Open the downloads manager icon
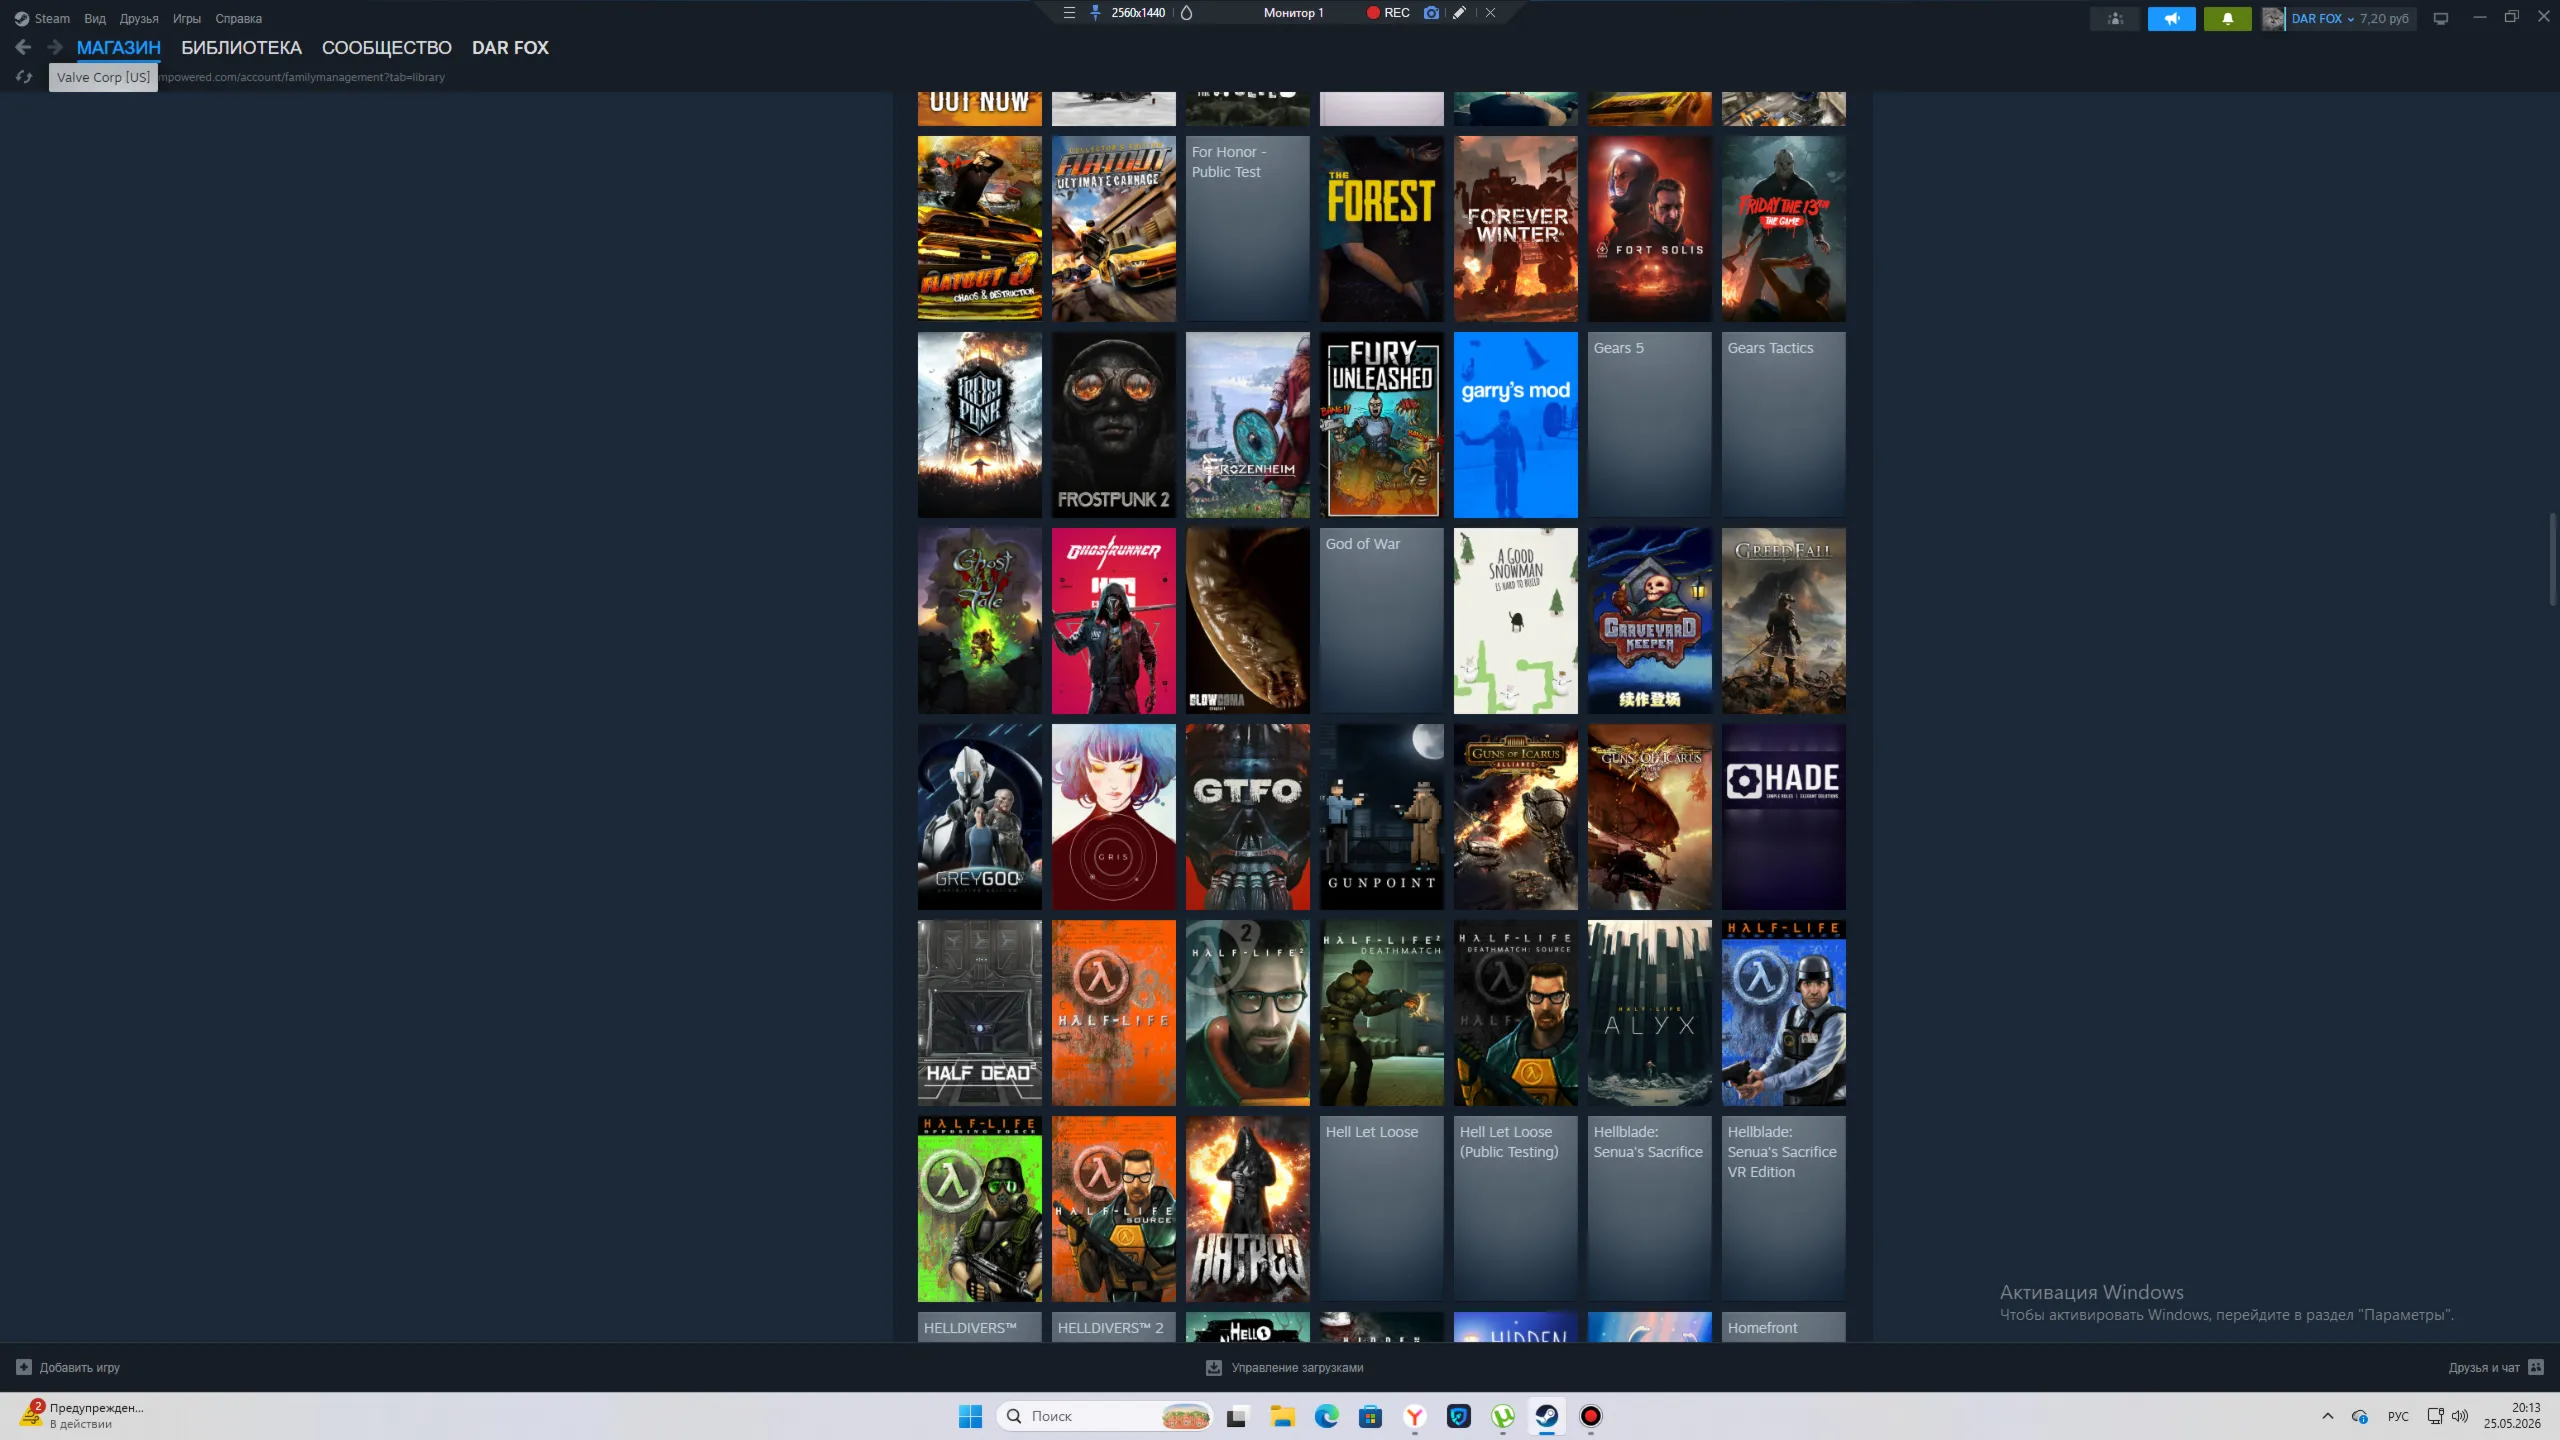The image size is (2560, 1440). click(1214, 1367)
